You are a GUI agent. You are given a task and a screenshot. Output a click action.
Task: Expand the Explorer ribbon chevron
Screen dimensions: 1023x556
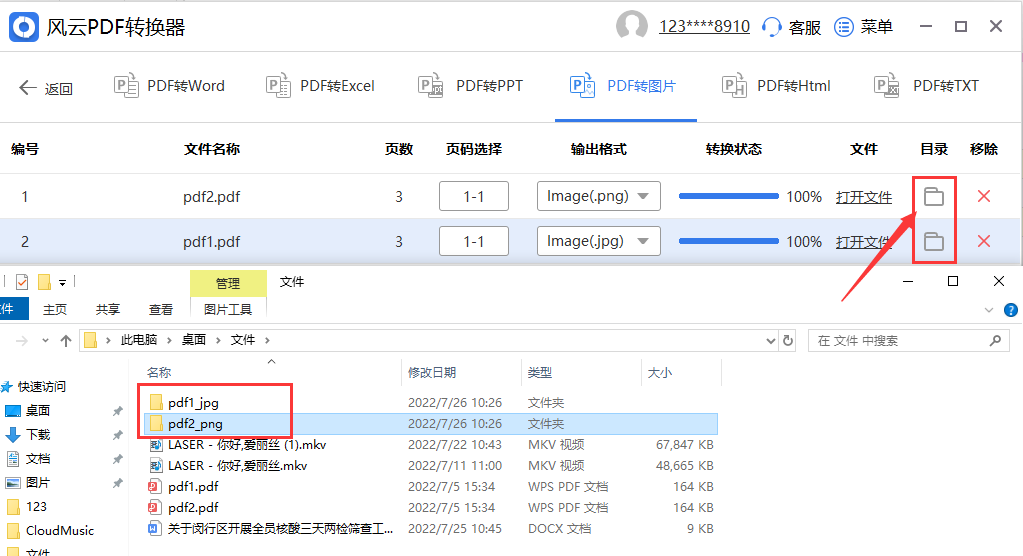(x=989, y=311)
